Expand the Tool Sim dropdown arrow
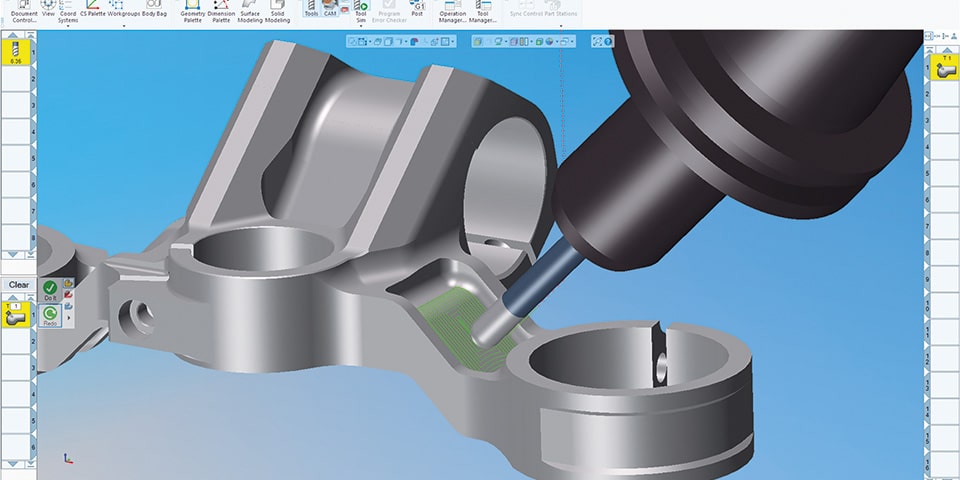 point(361,27)
